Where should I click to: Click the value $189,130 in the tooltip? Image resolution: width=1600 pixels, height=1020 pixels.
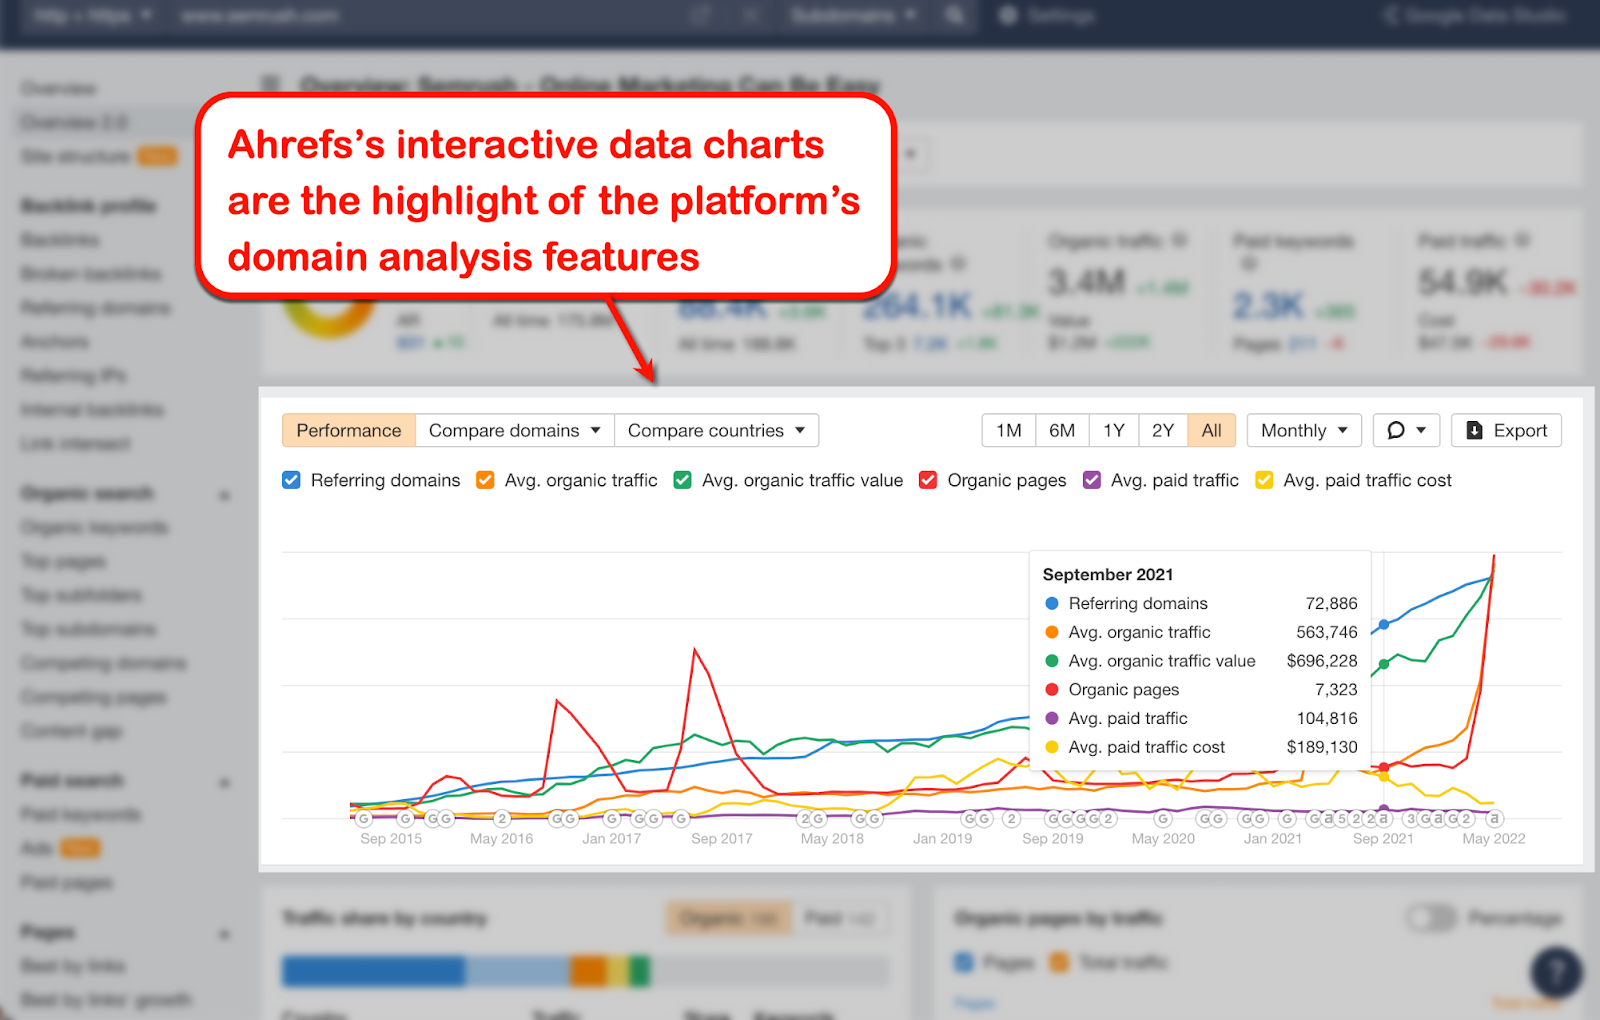point(1322,747)
